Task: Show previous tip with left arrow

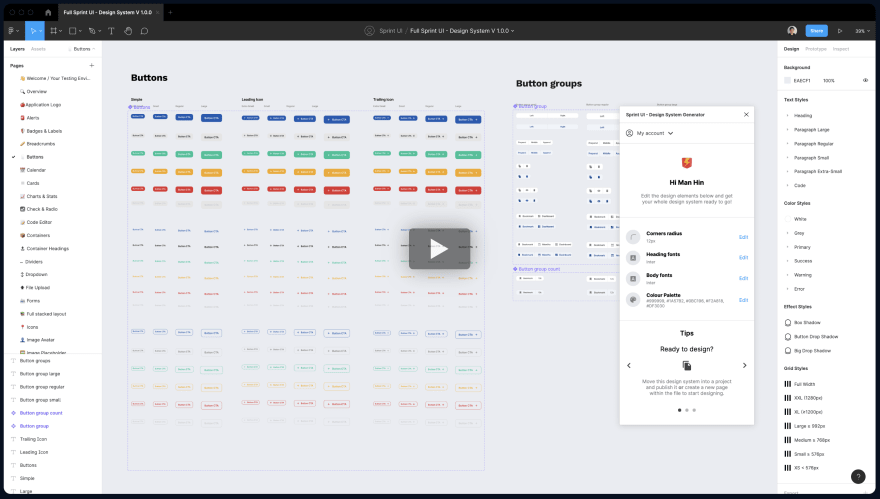Action: point(629,365)
